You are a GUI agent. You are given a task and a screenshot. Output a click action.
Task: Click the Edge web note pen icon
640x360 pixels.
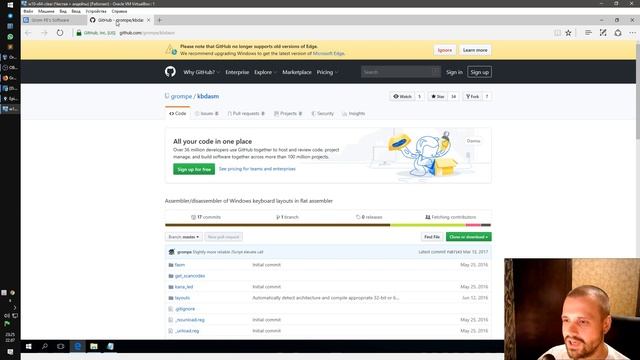(x=603, y=33)
